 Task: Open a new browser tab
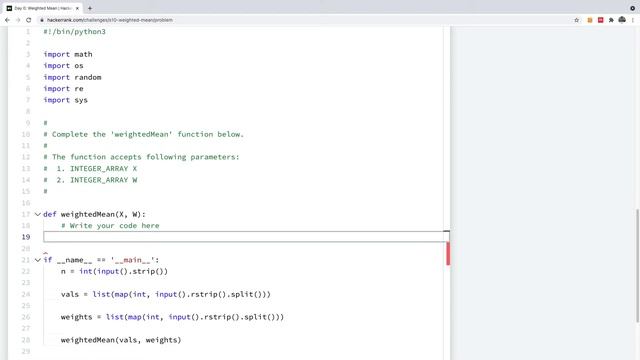[x=90, y=8]
